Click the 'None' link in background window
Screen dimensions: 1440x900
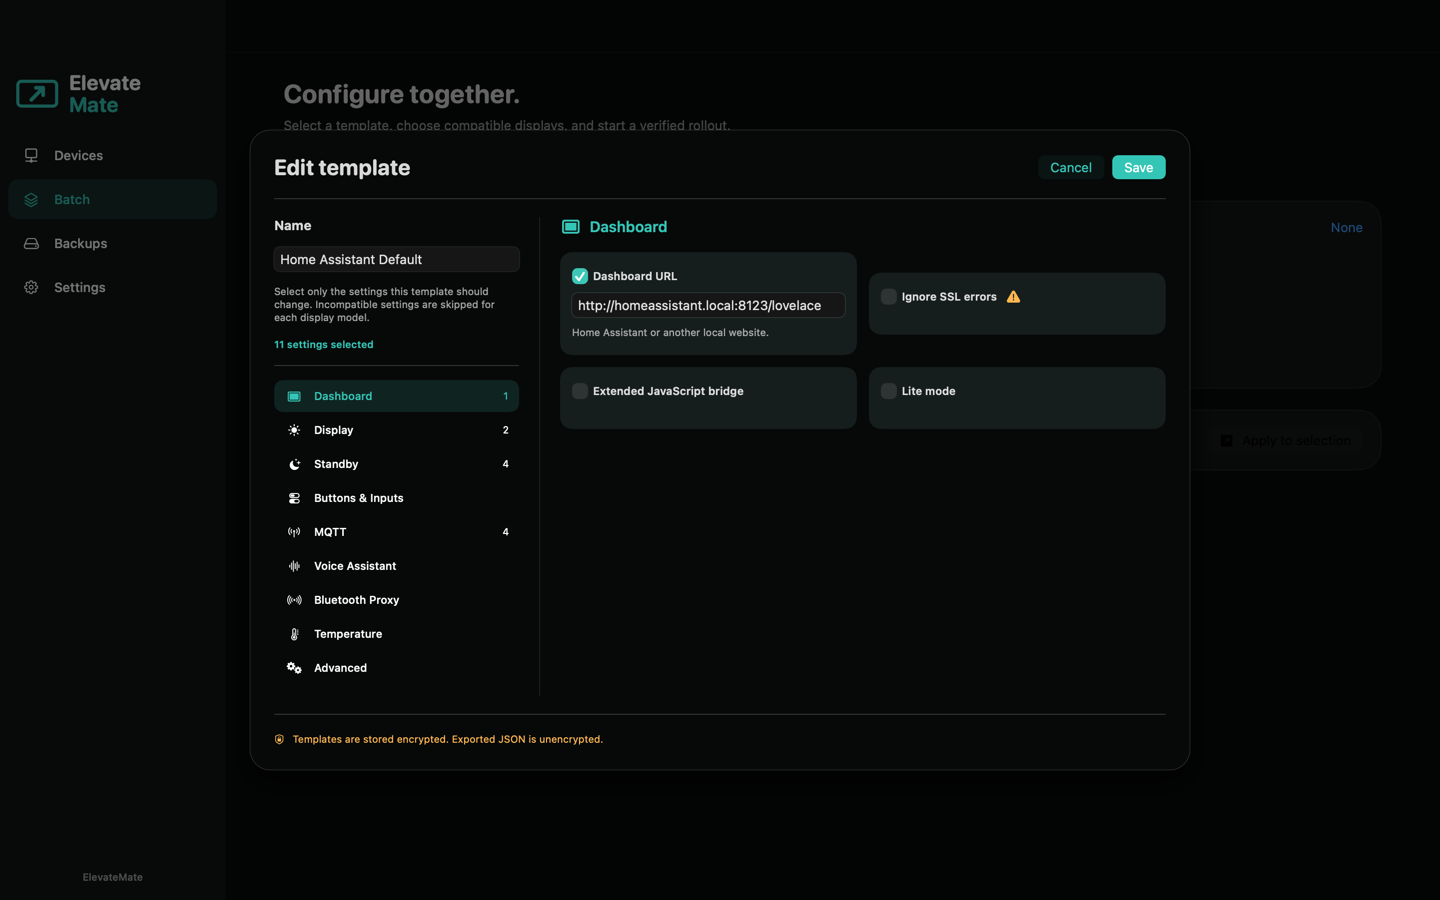pyautogui.click(x=1346, y=227)
